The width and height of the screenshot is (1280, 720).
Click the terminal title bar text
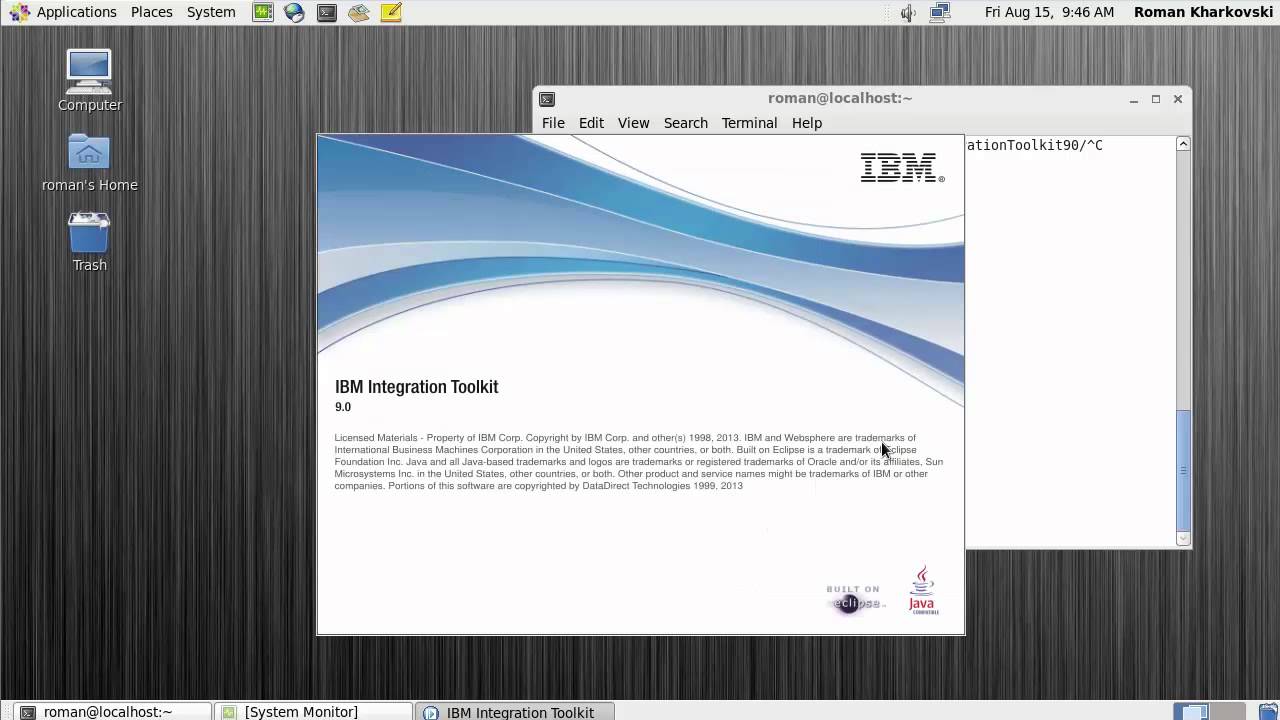tap(840, 98)
